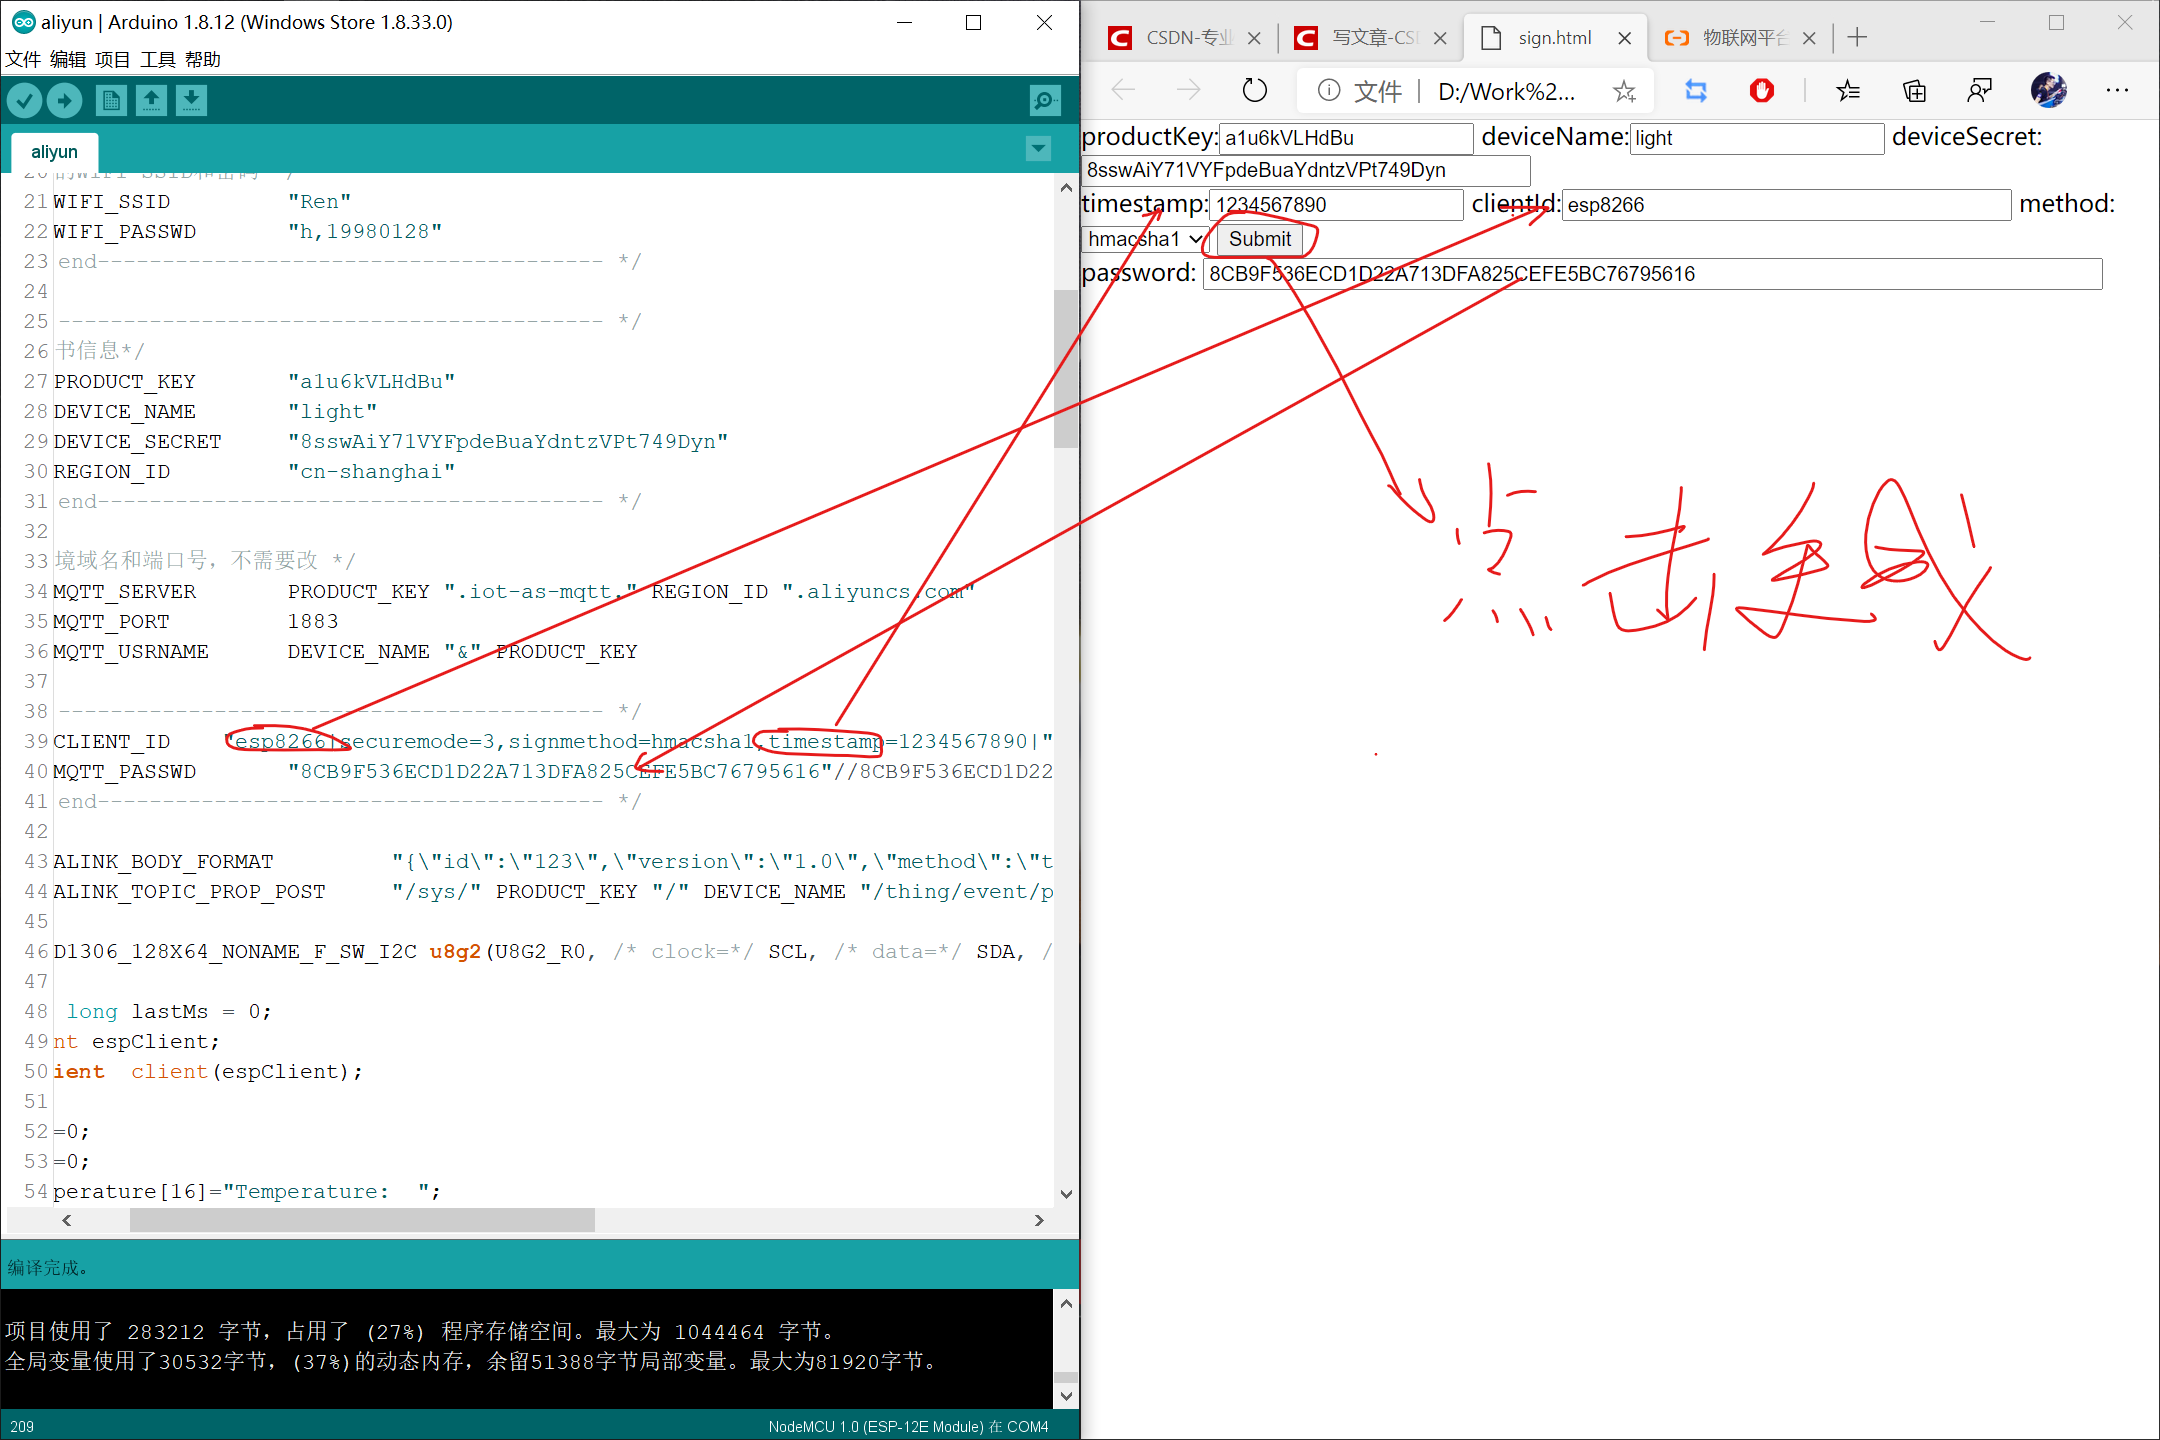
Task: Open the hmacsha1 method dropdown
Action: [x=1143, y=239]
